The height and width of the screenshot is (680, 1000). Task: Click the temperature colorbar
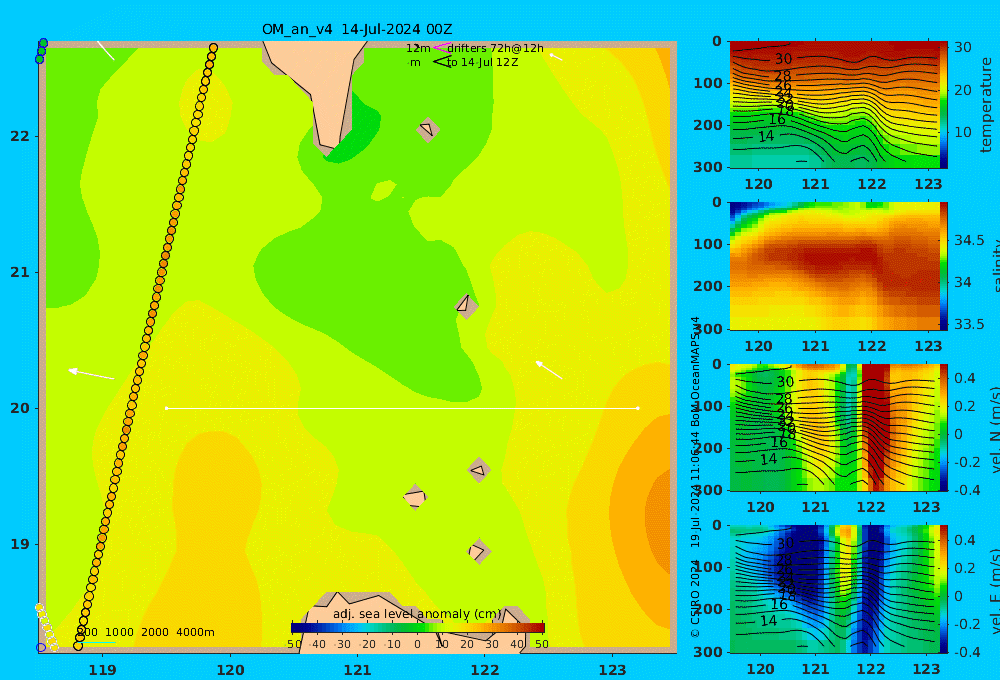coord(944,105)
